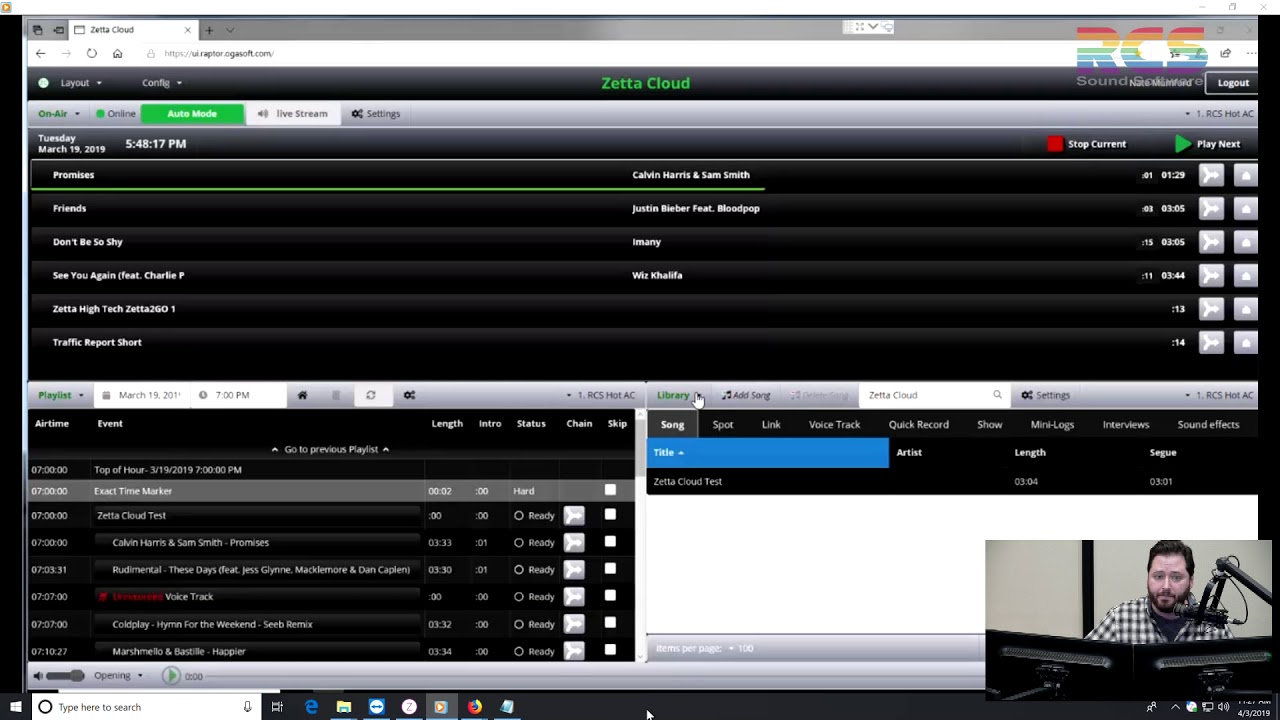Click playlist gears settings icon

409,395
